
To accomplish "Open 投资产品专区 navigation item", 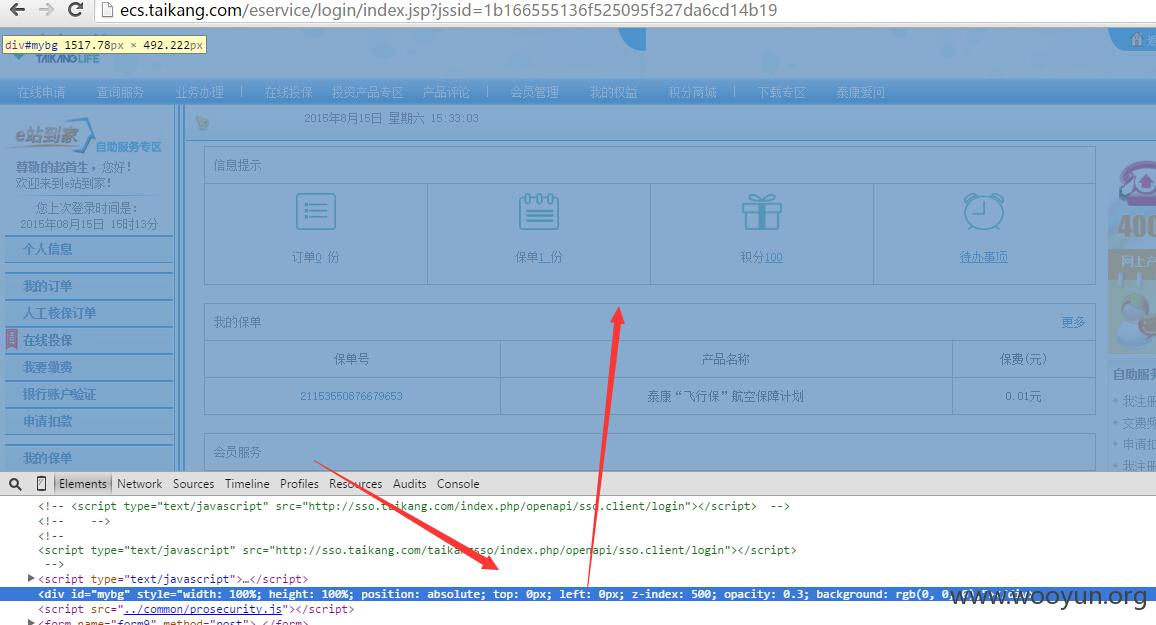I will (367, 92).
